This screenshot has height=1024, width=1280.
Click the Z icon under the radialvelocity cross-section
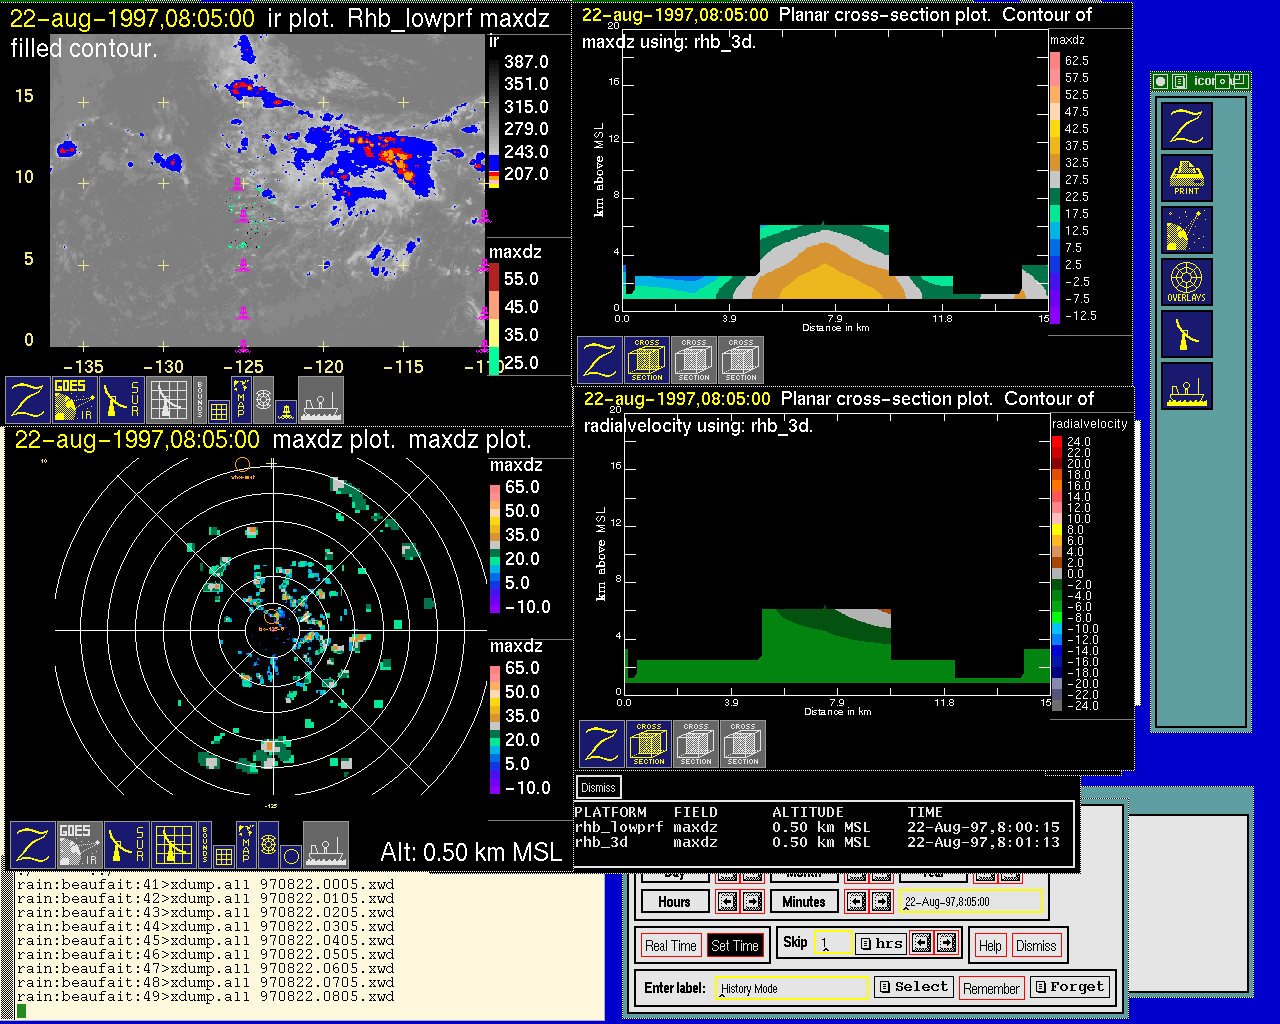click(602, 745)
